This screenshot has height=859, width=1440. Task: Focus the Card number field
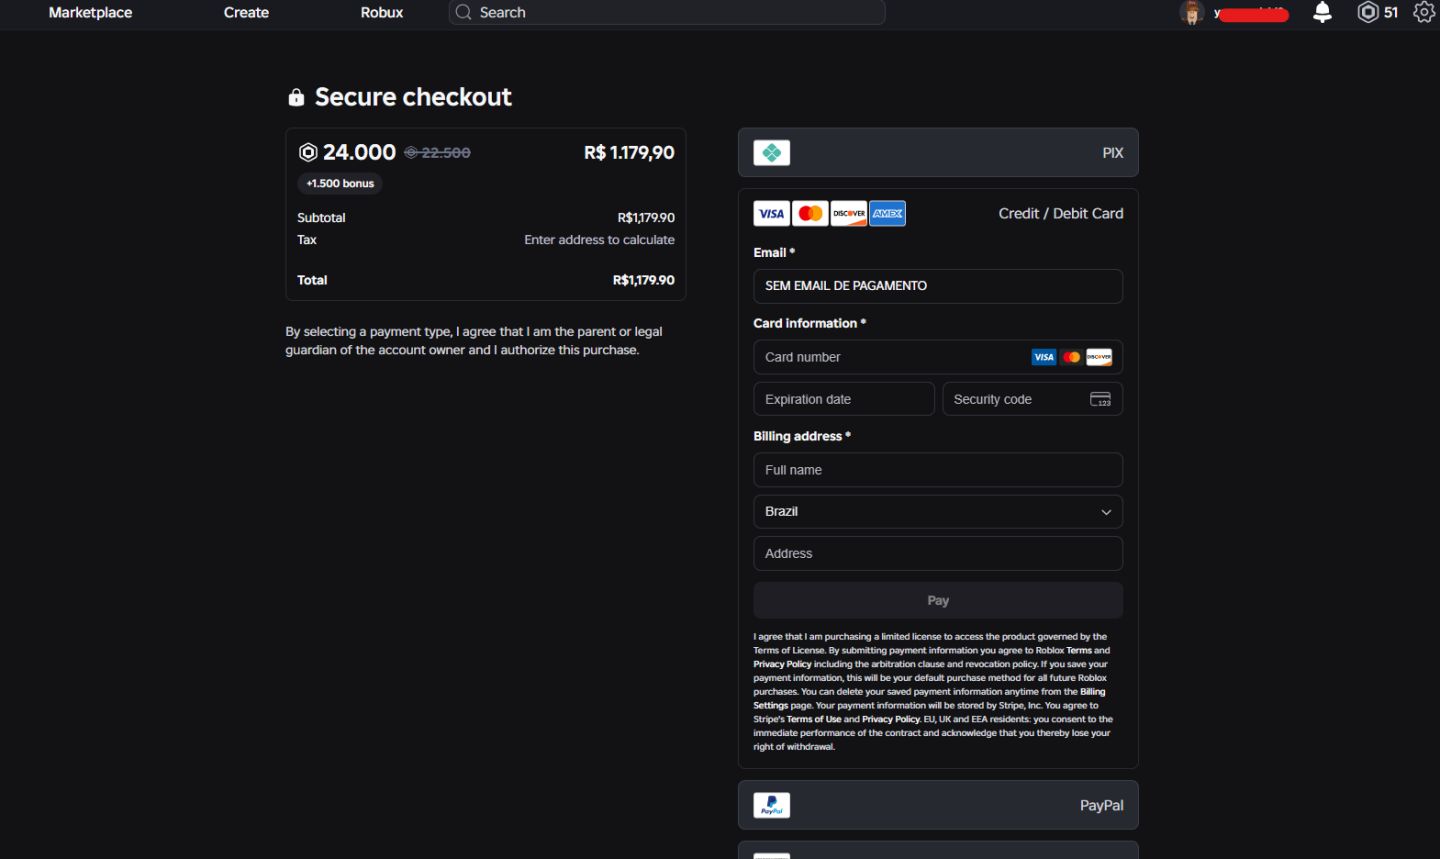pos(938,357)
